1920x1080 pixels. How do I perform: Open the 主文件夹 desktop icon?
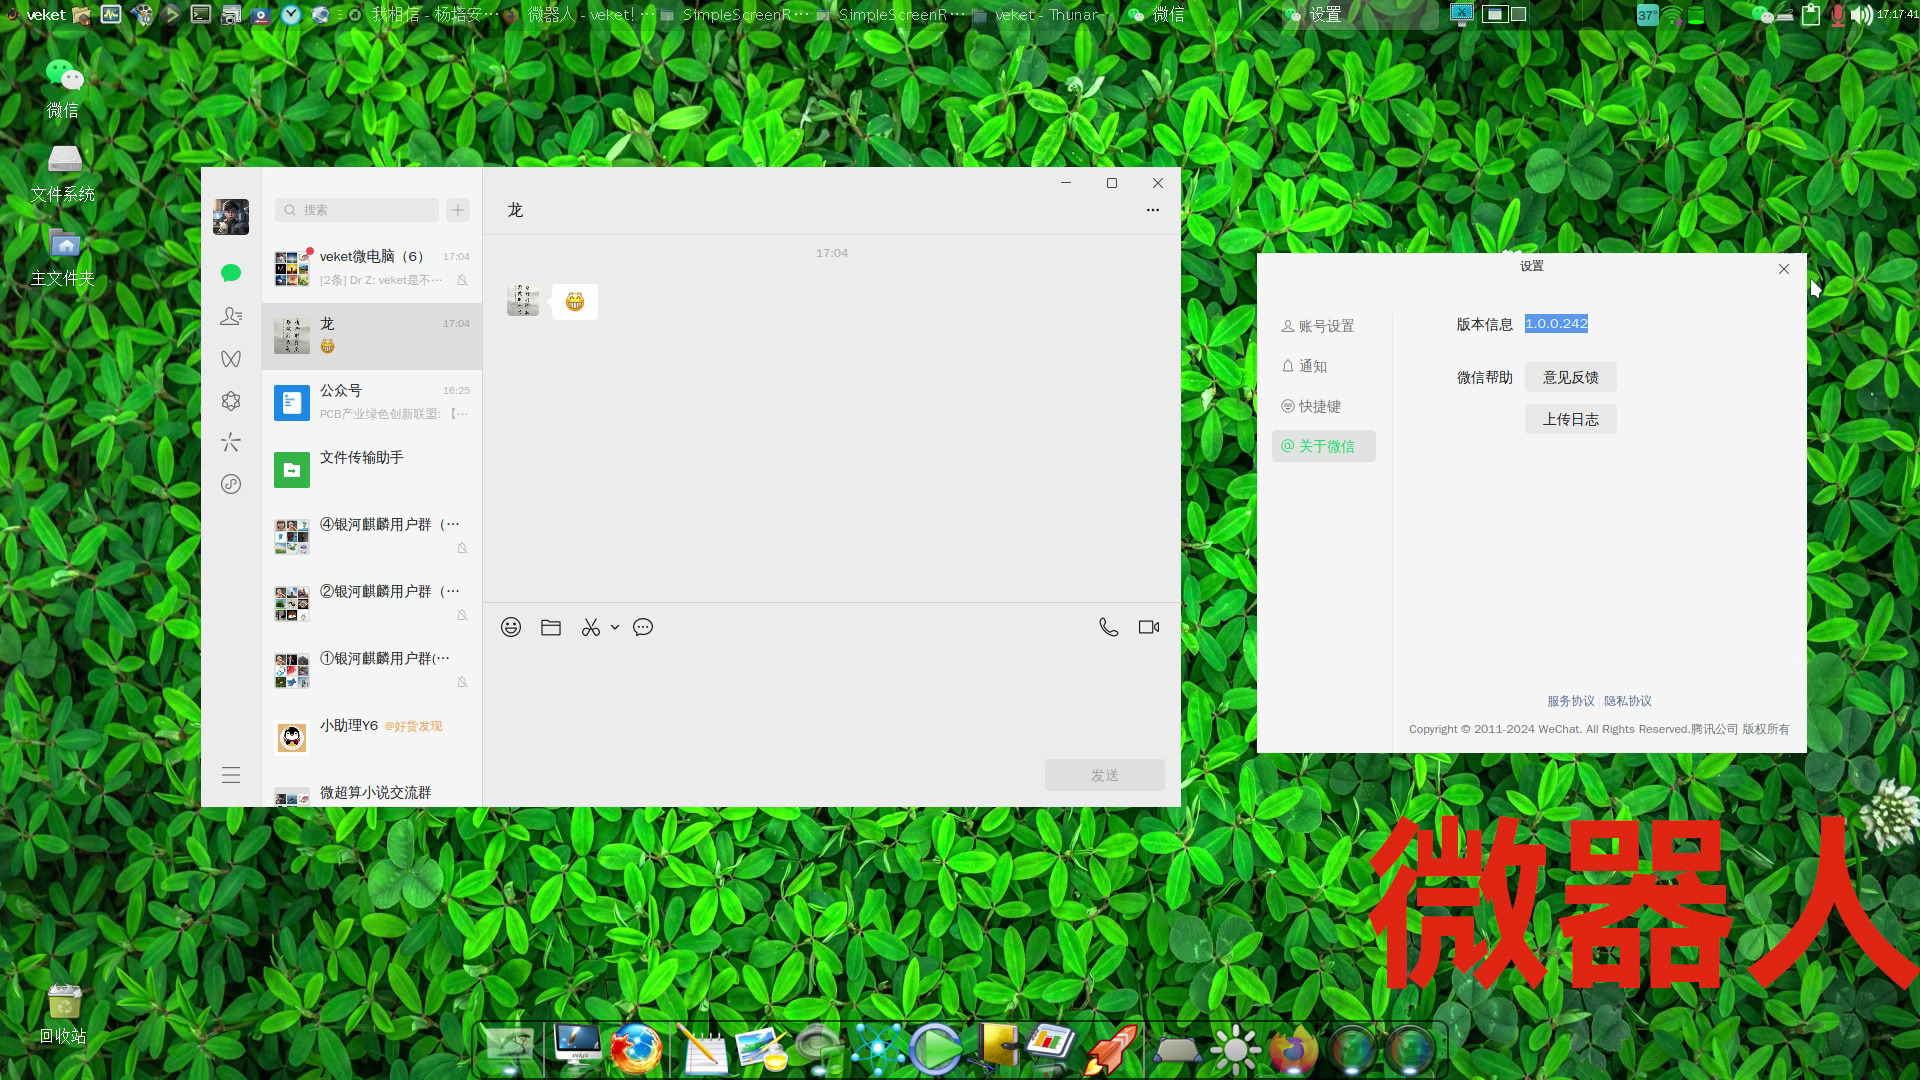pos(63,258)
